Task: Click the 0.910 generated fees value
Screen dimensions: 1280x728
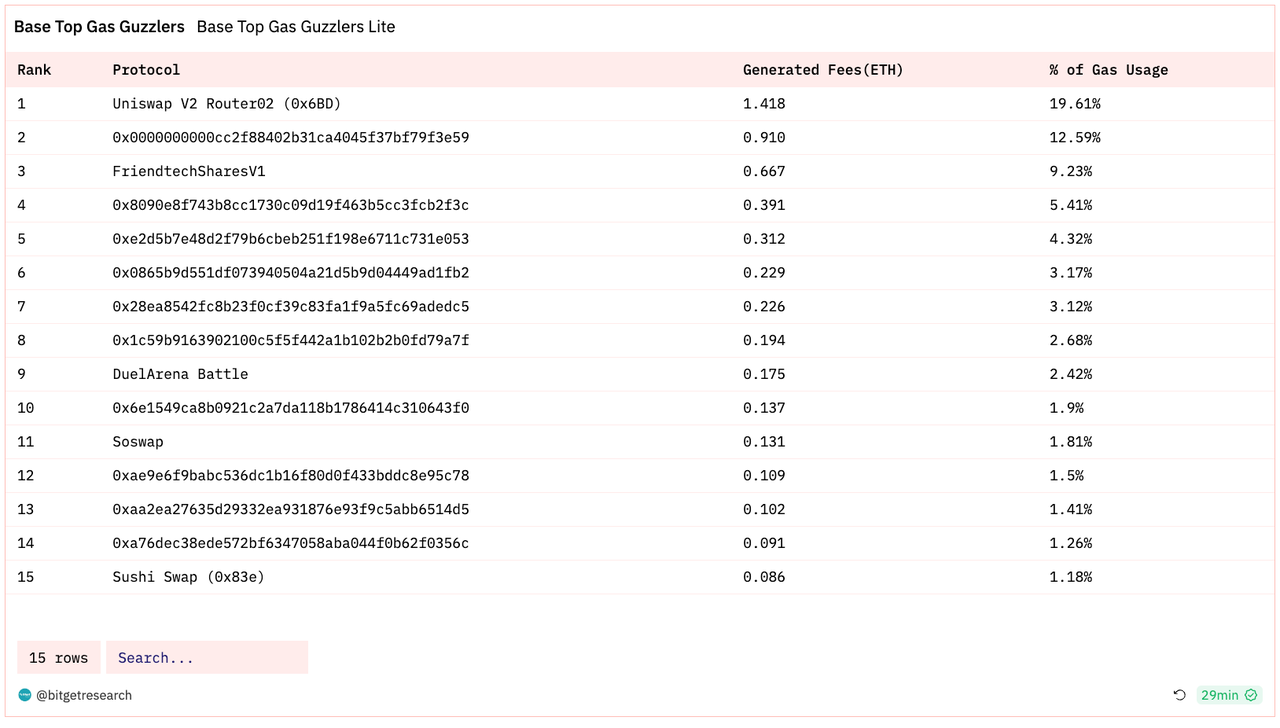Action: click(x=764, y=138)
